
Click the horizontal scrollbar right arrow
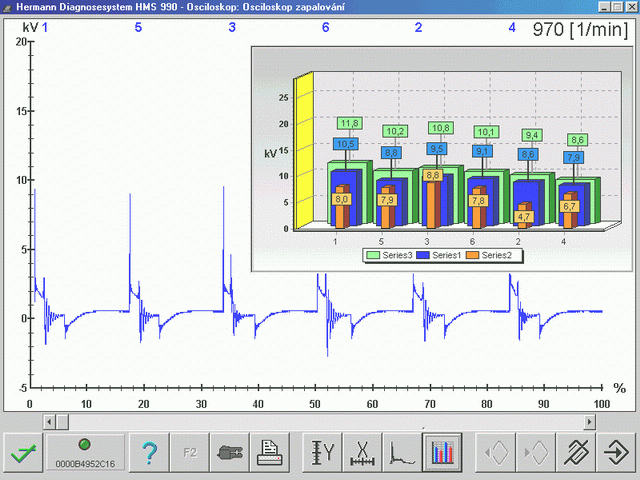[x=589, y=422]
